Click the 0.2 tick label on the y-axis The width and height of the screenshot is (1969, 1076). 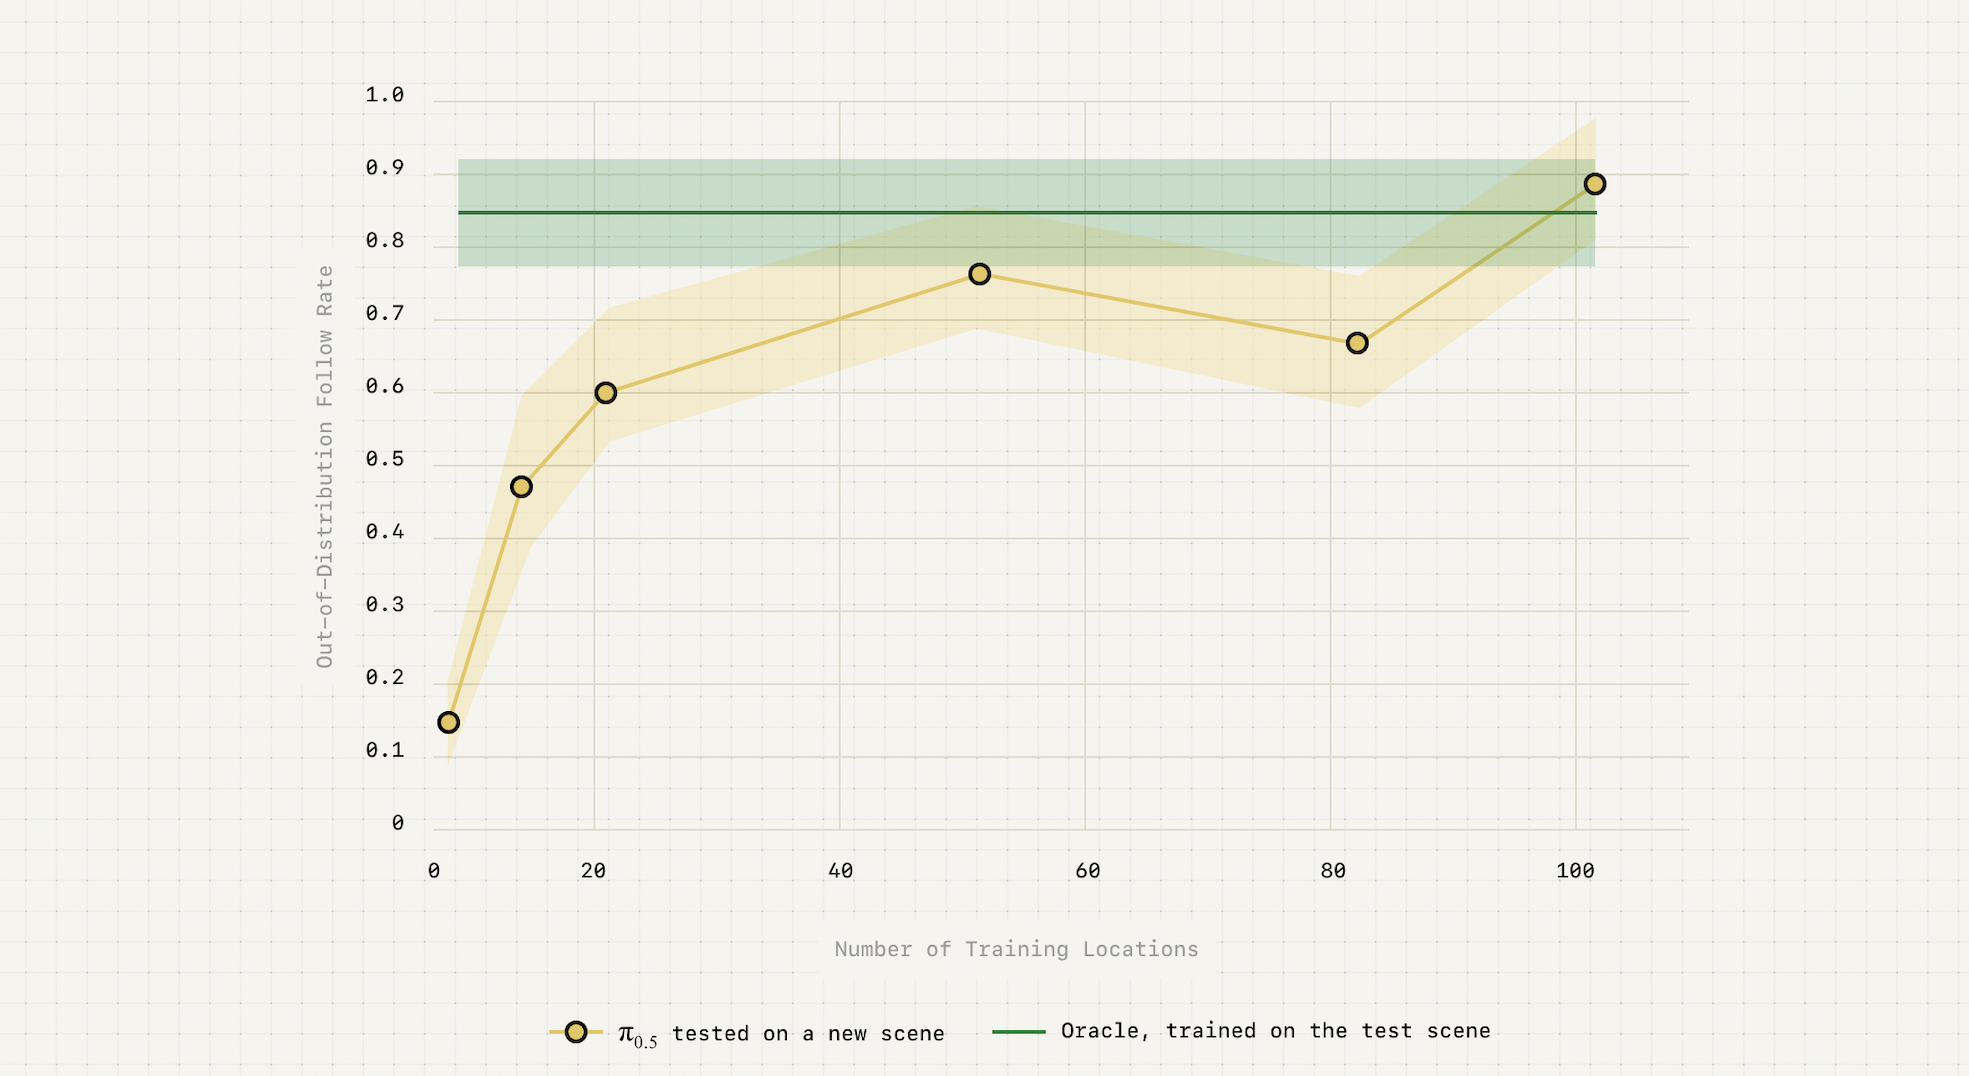tap(385, 678)
